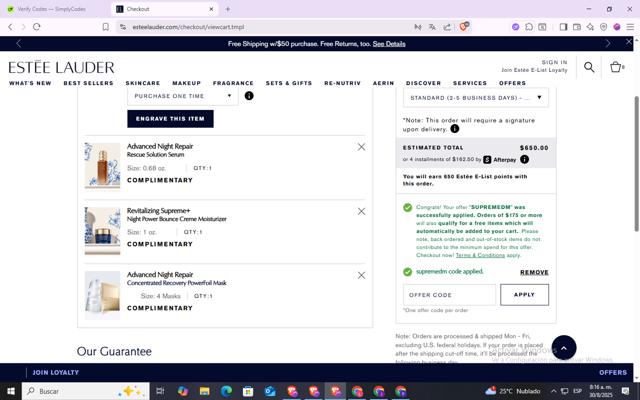Open Terms & Conditions link
Image resolution: width=640 pixels, height=400 pixels.
(480, 255)
